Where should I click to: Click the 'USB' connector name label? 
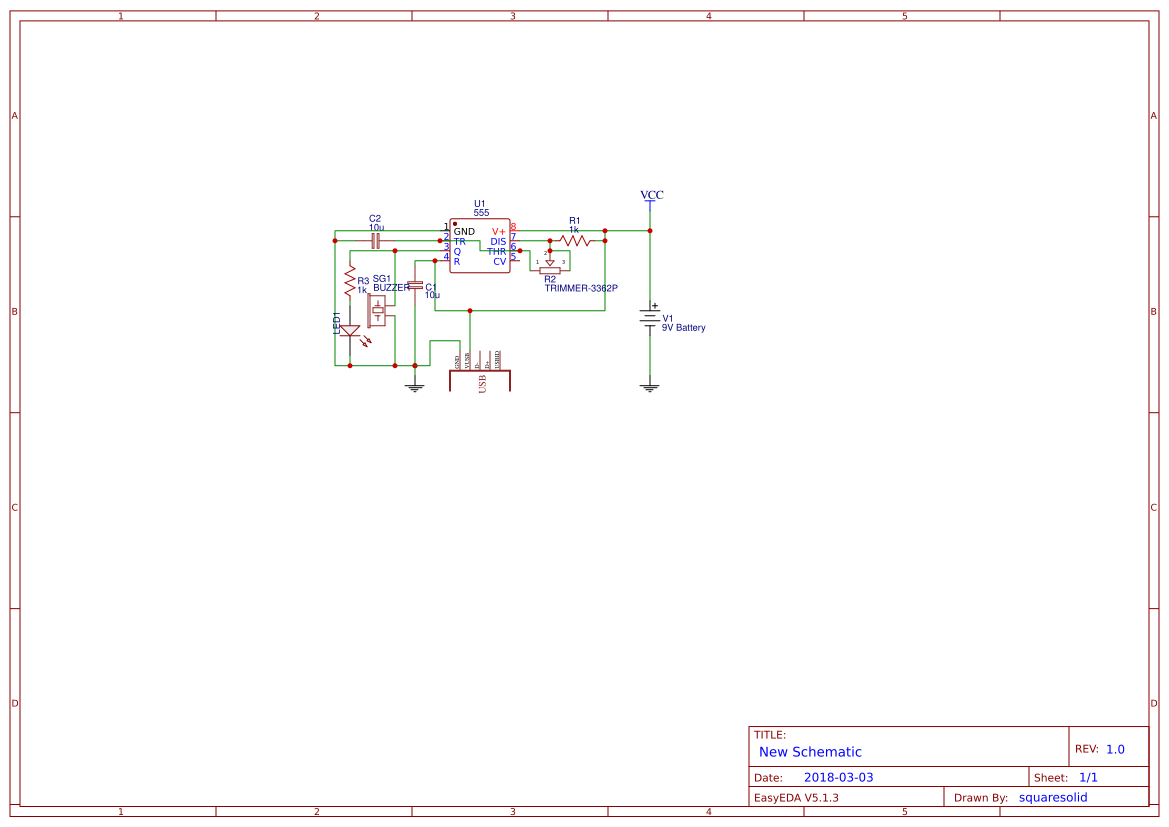[482, 384]
